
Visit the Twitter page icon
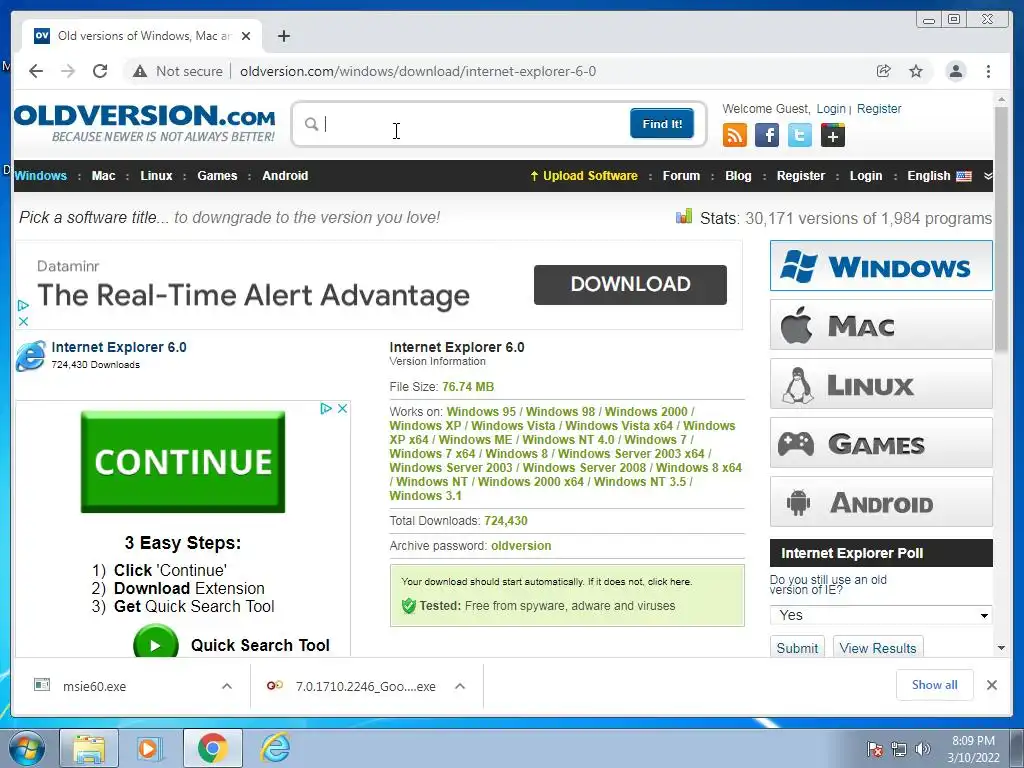pyautogui.click(x=799, y=135)
